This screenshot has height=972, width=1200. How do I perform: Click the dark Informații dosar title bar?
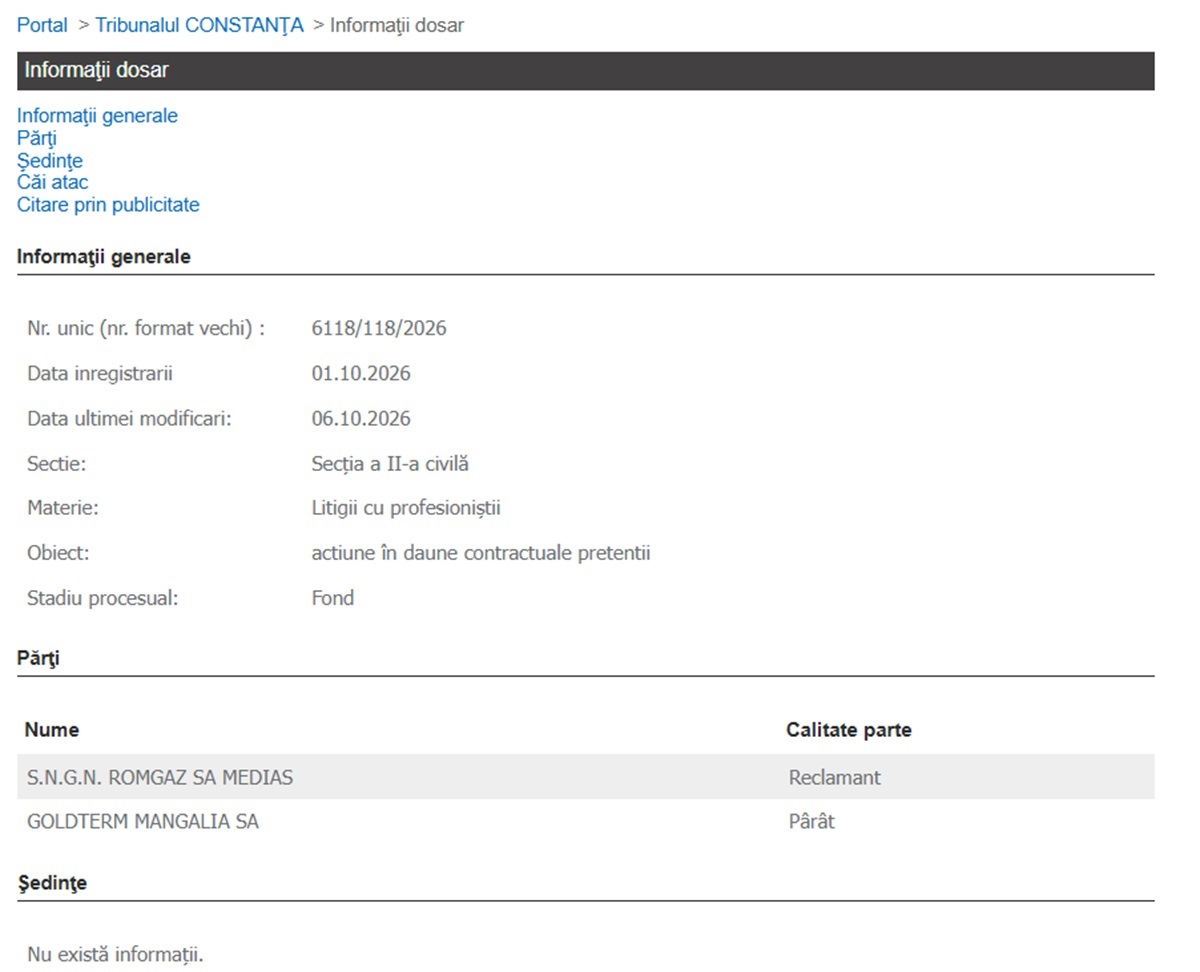click(x=586, y=71)
